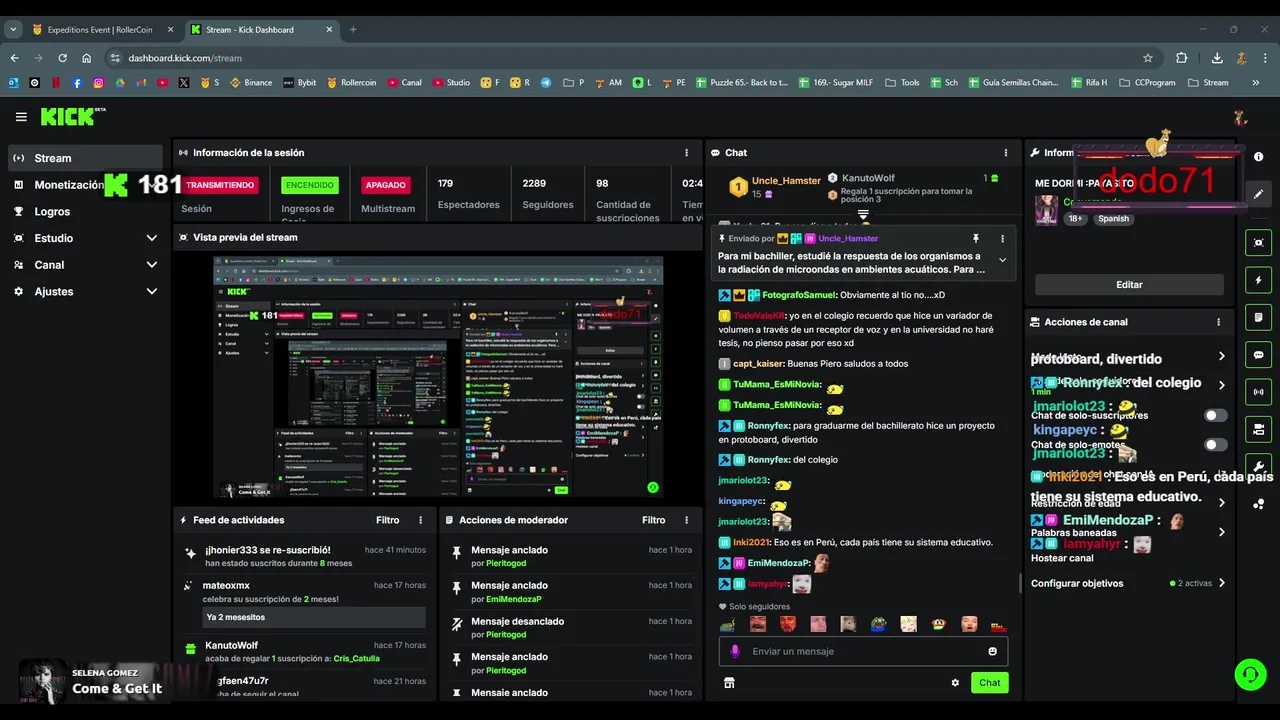Open the hamburger menu next to Kick logo
Screen dimensions: 1280x720
[x=21, y=117]
